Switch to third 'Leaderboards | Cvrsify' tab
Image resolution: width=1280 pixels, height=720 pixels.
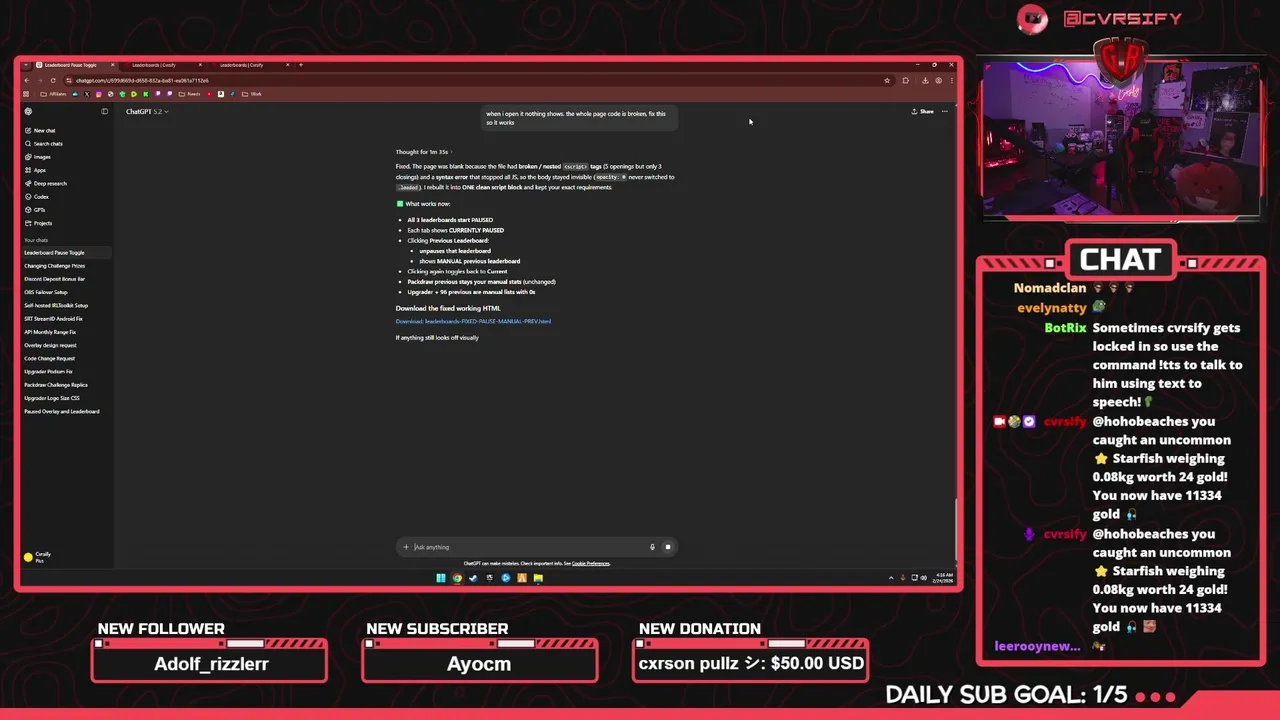pos(248,65)
